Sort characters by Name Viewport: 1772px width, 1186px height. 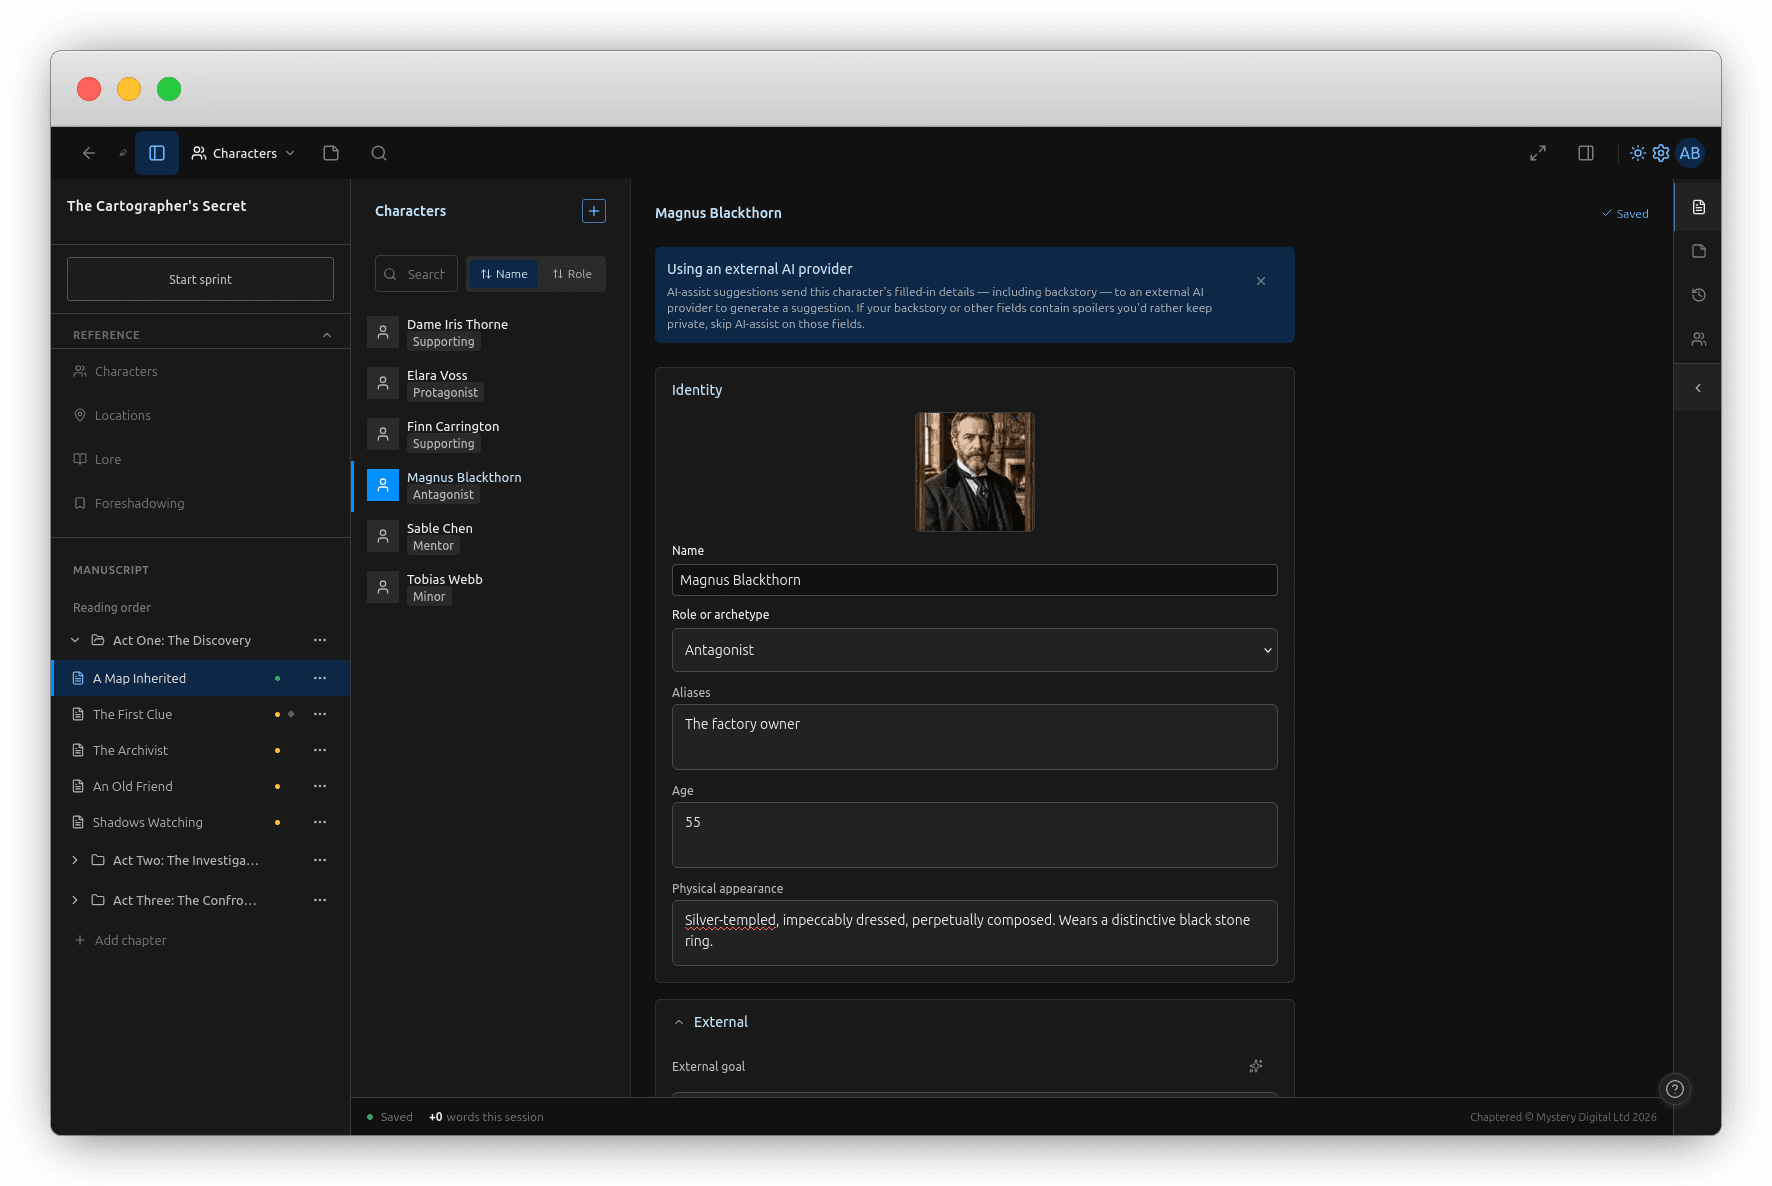(x=504, y=274)
